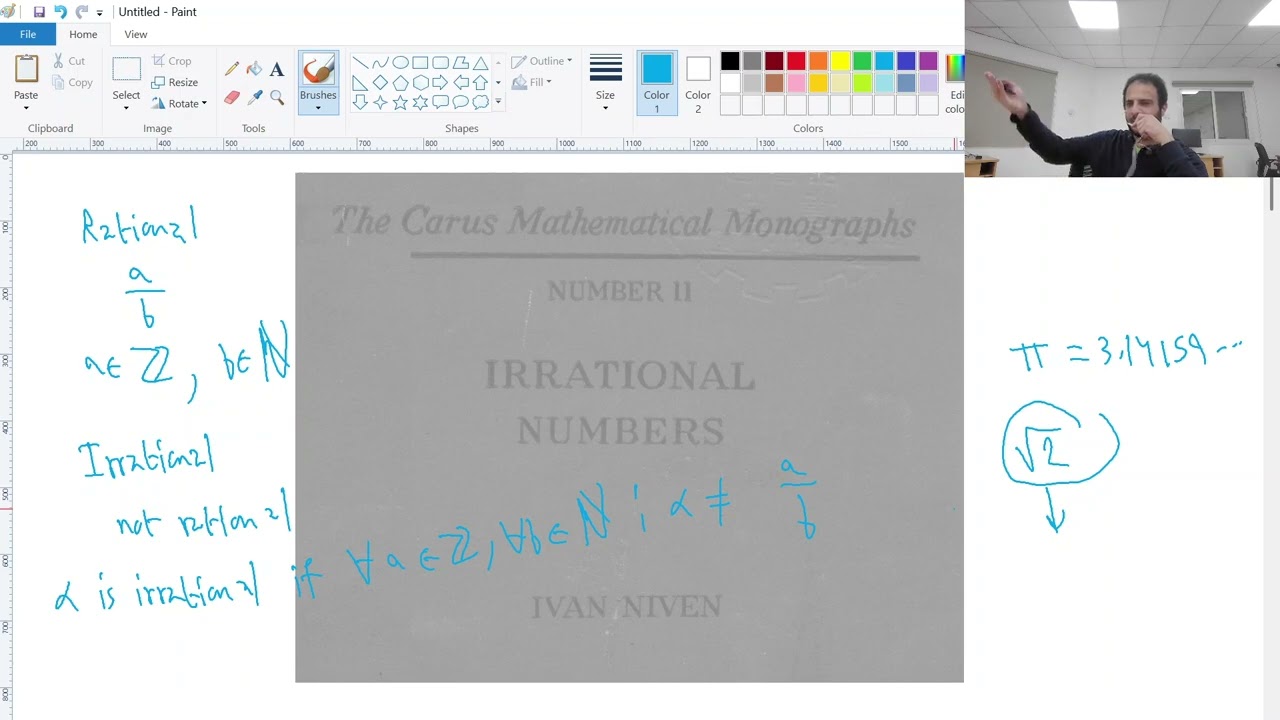Open the File menu
The height and width of the screenshot is (720, 1280).
tap(28, 34)
